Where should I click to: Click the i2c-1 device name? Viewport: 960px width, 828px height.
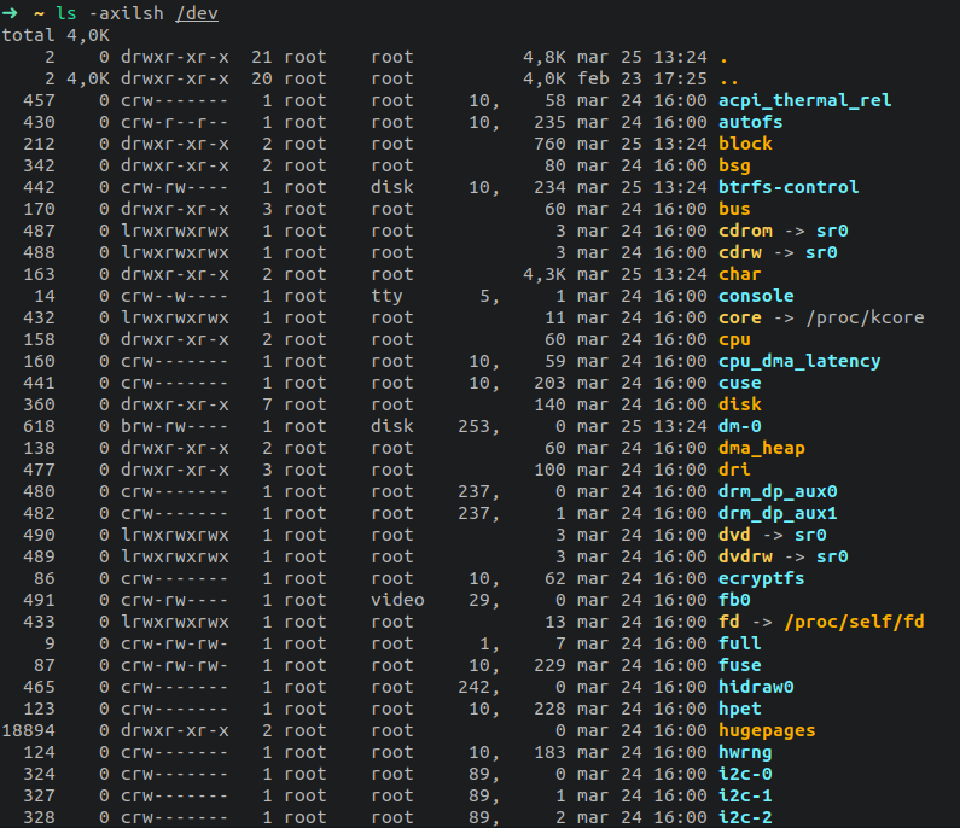(x=745, y=795)
